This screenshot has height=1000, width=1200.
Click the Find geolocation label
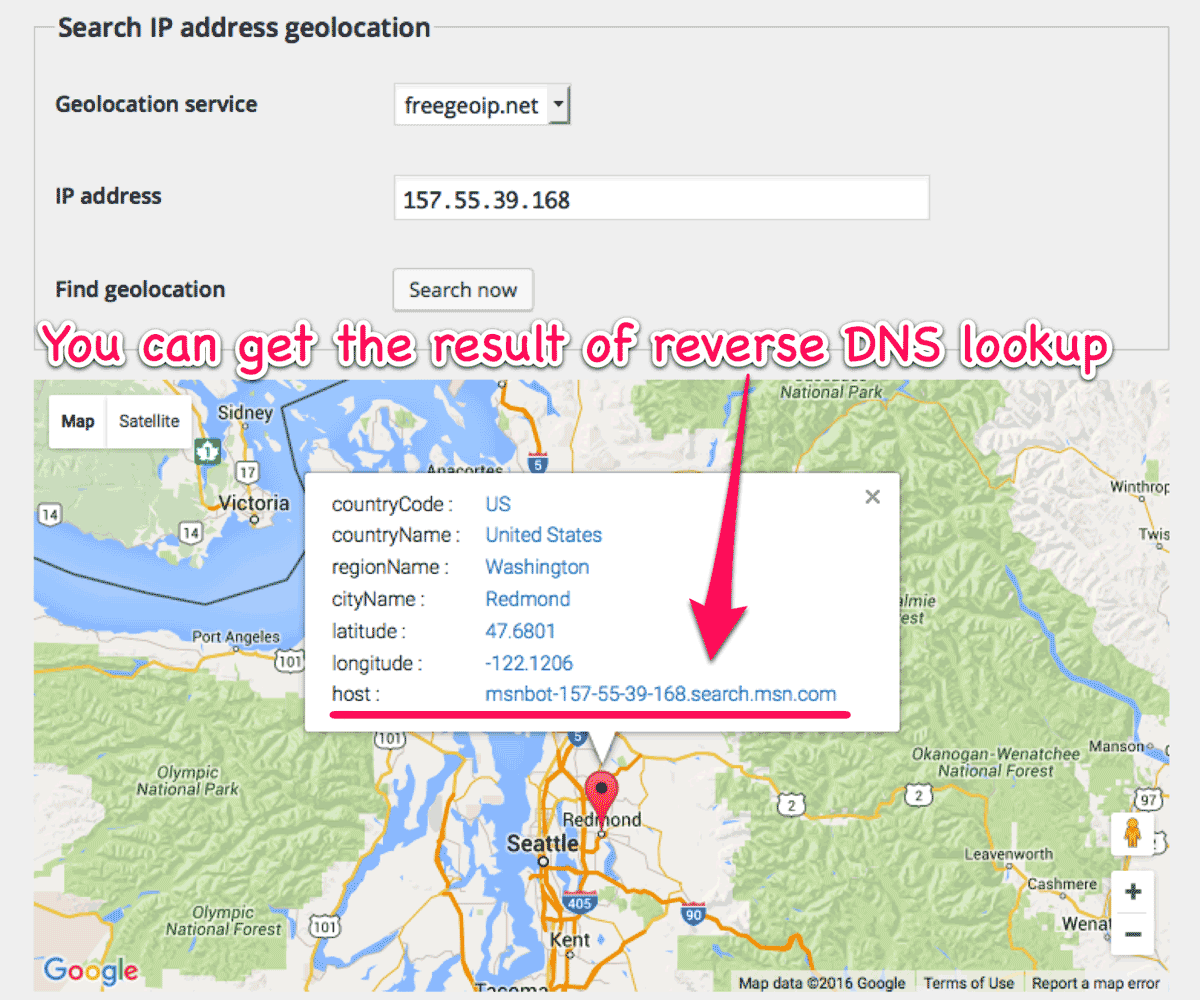point(140,290)
